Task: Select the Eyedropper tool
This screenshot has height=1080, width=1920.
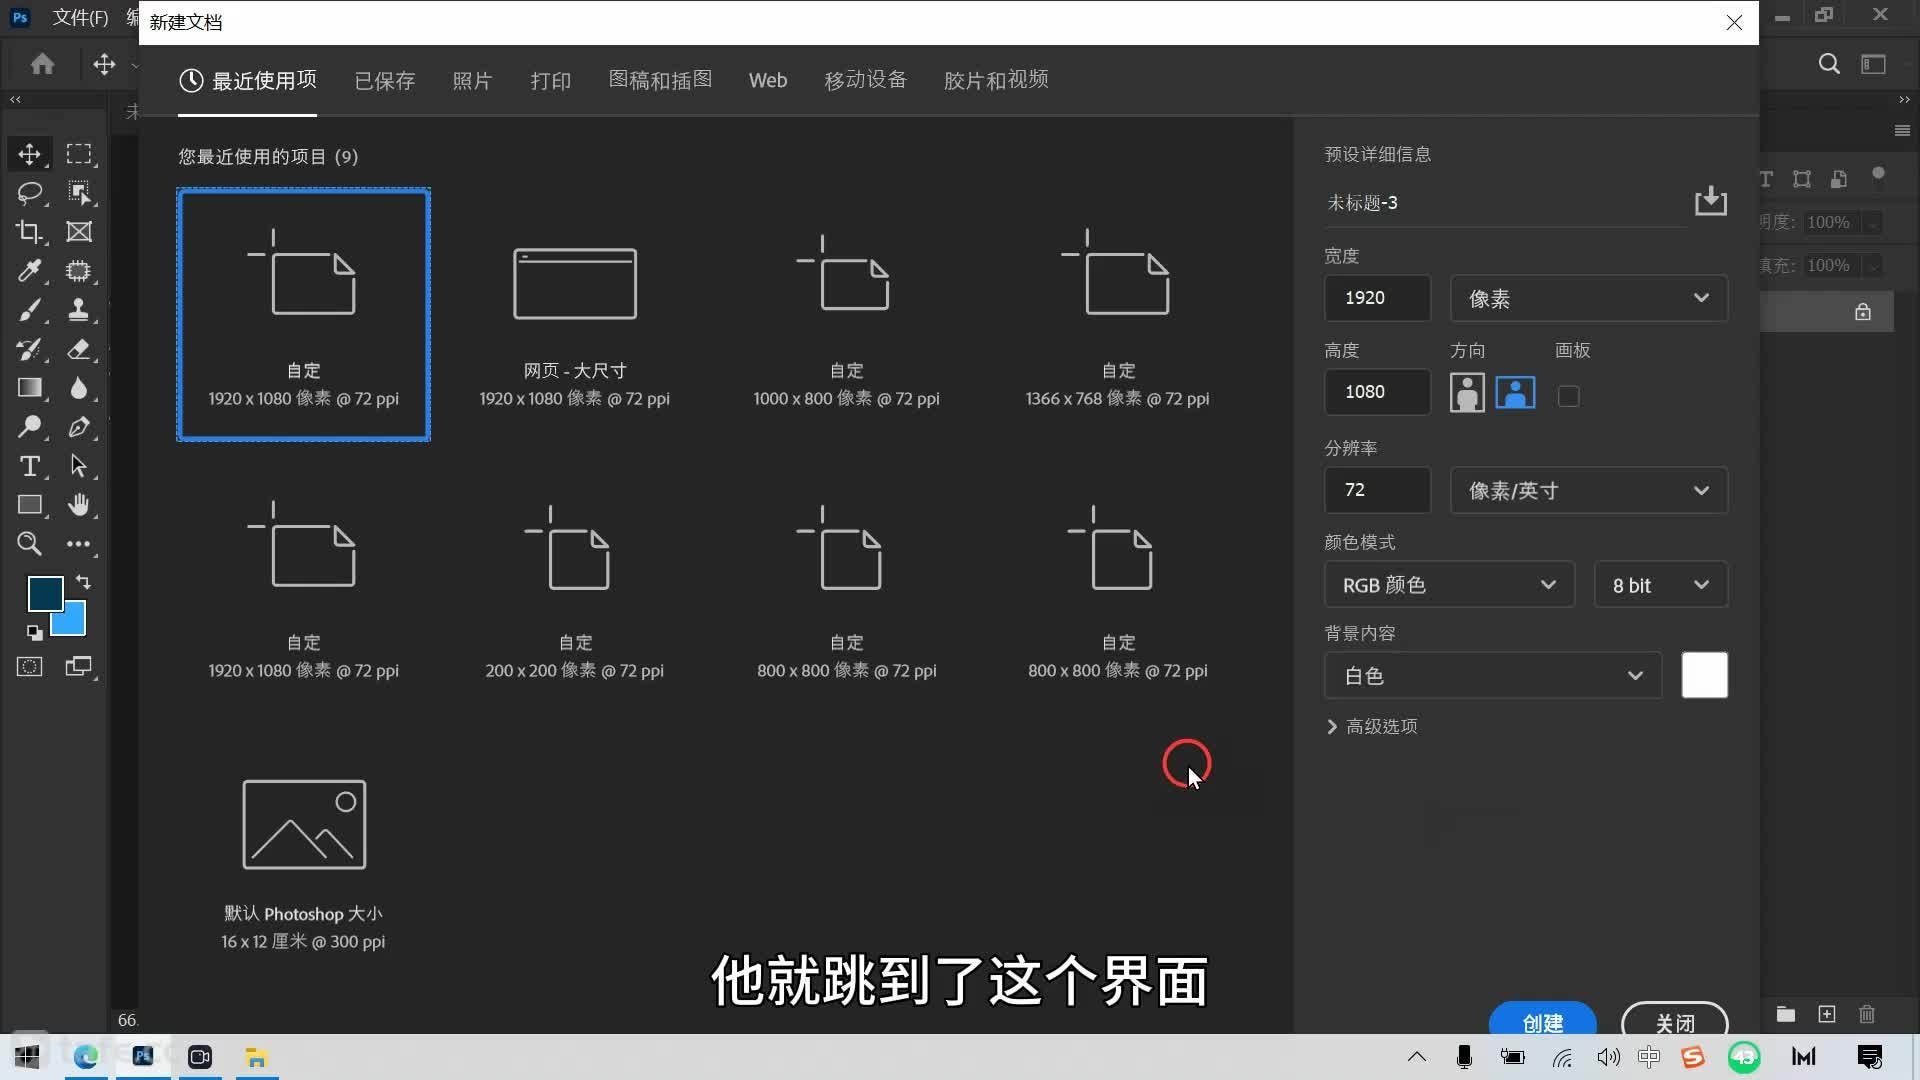Action: (29, 271)
